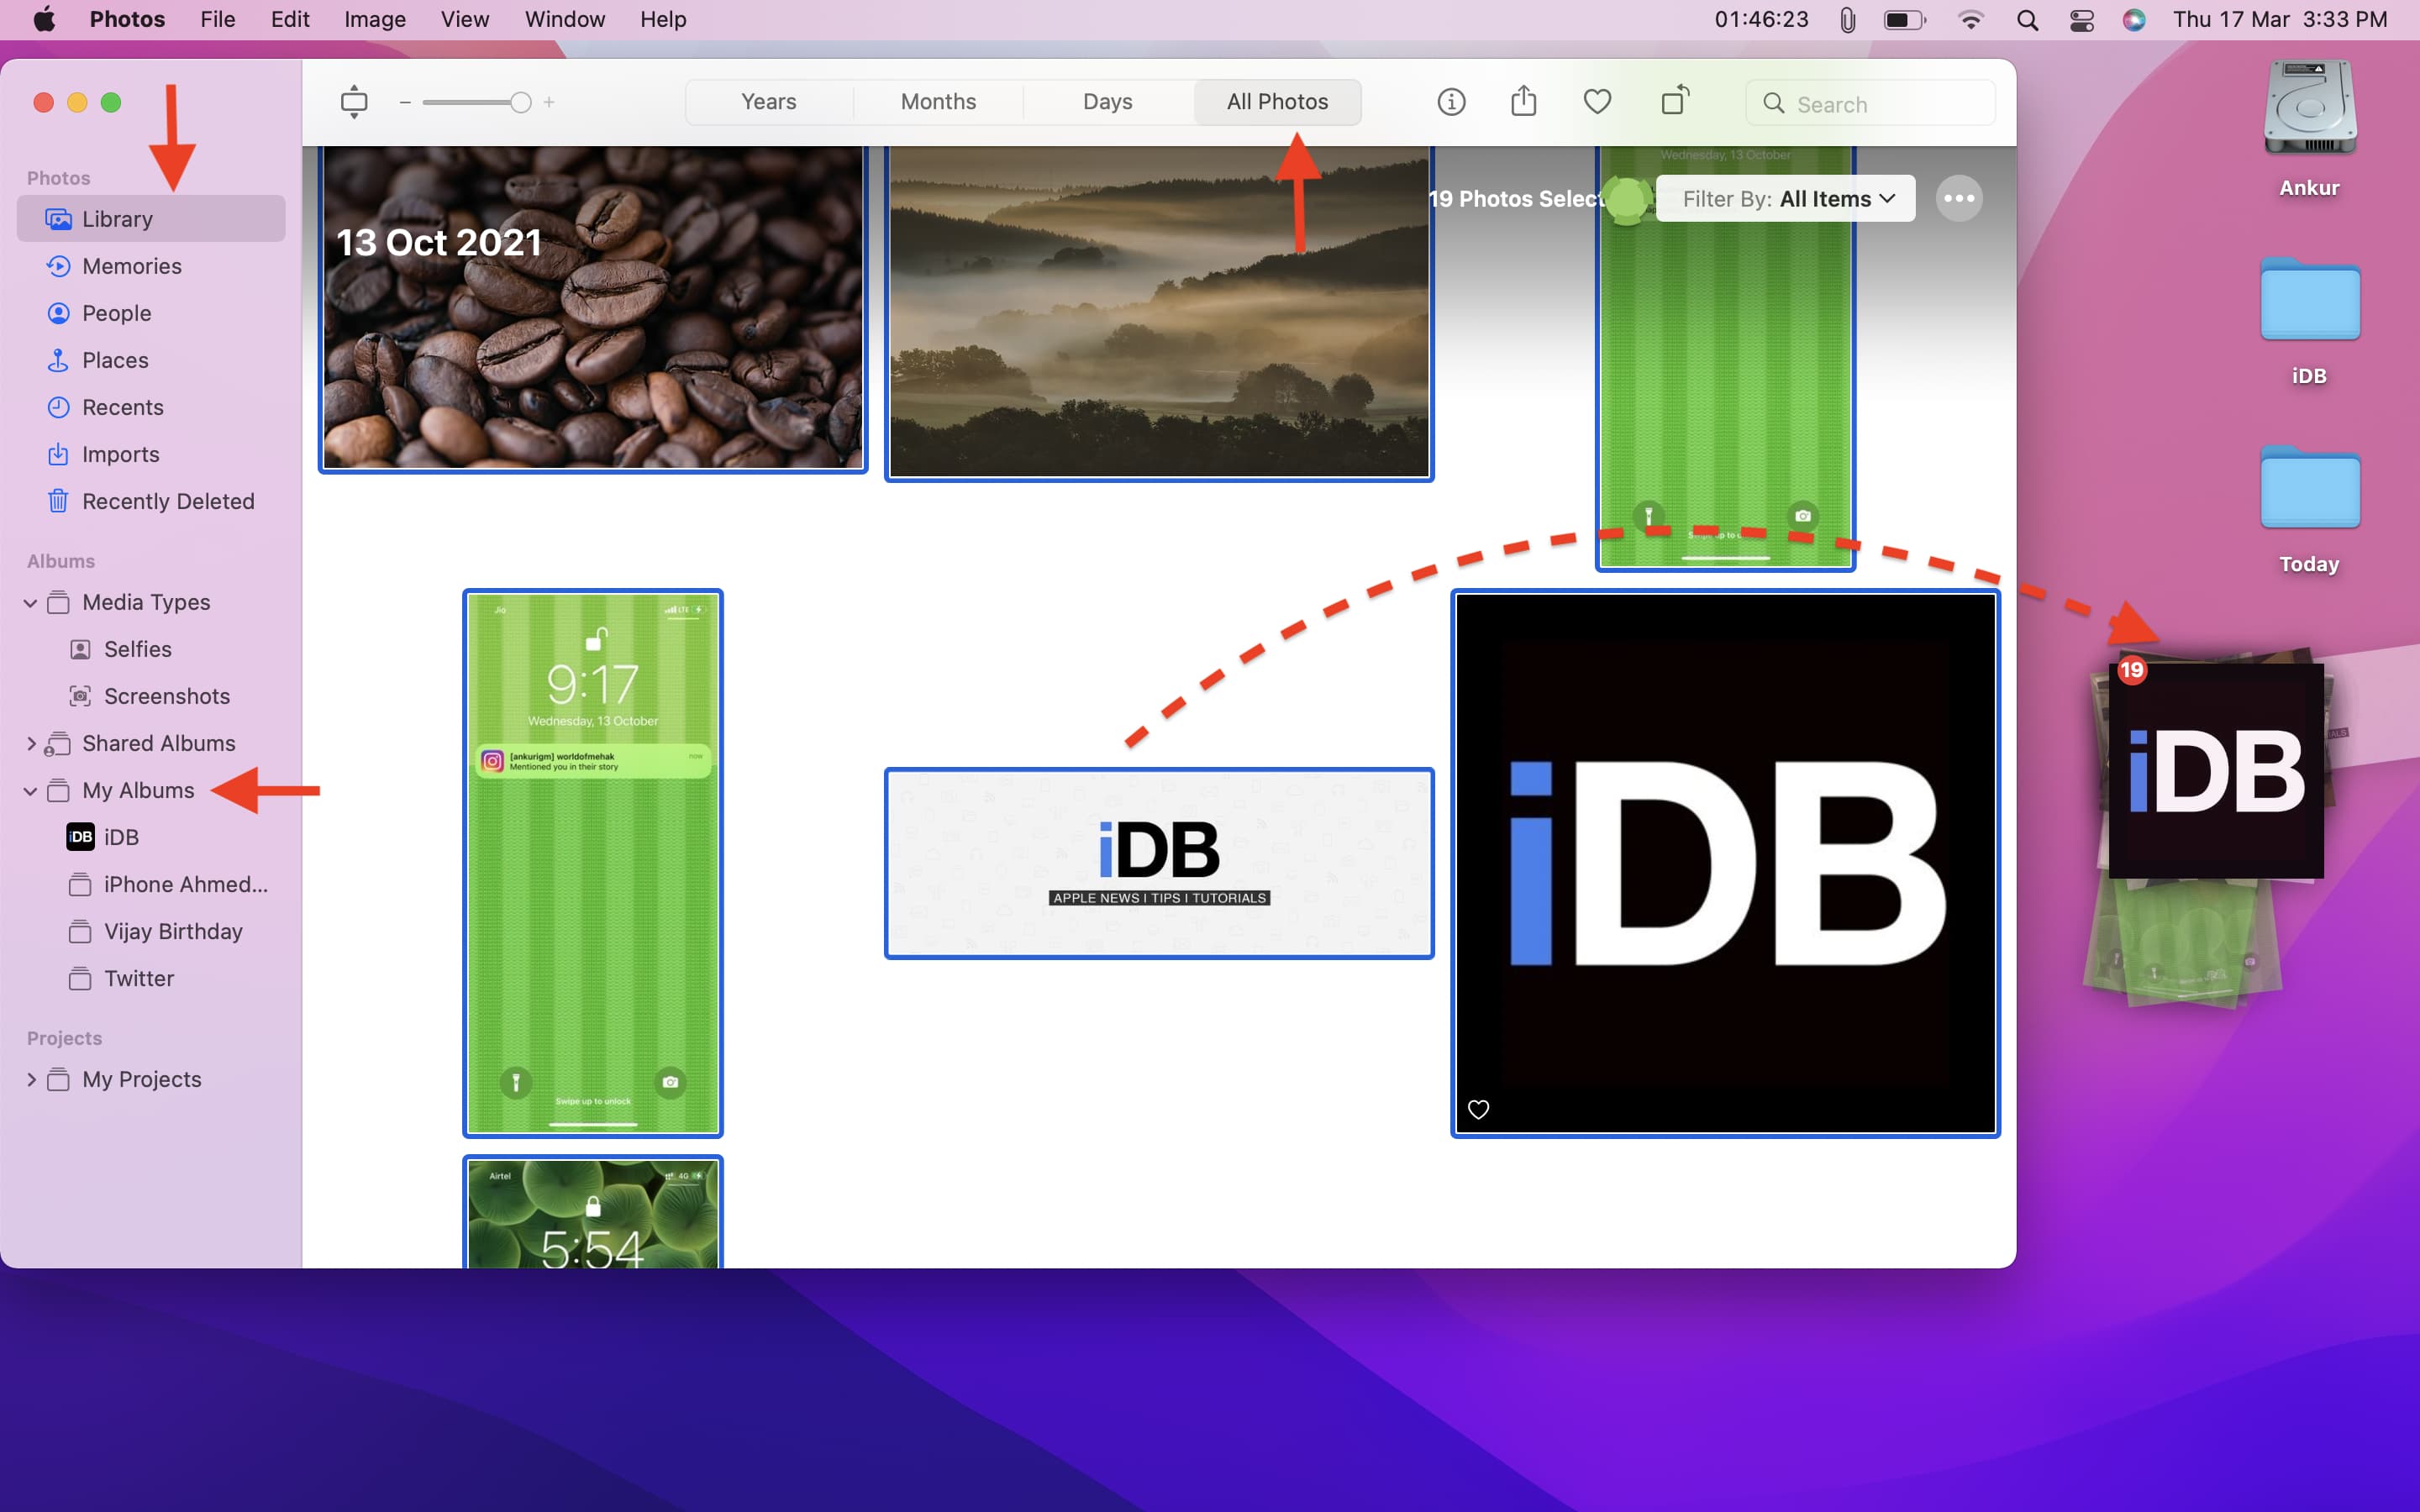Open the File menu

pos(218,19)
